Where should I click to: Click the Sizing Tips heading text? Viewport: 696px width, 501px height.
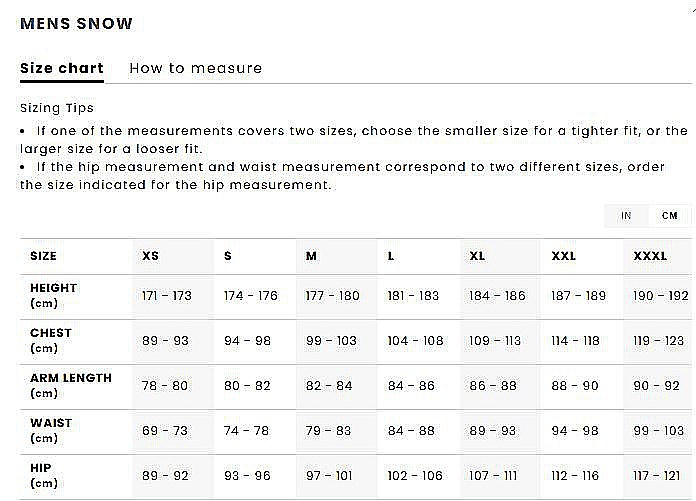pyautogui.click(x=57, y=108)
